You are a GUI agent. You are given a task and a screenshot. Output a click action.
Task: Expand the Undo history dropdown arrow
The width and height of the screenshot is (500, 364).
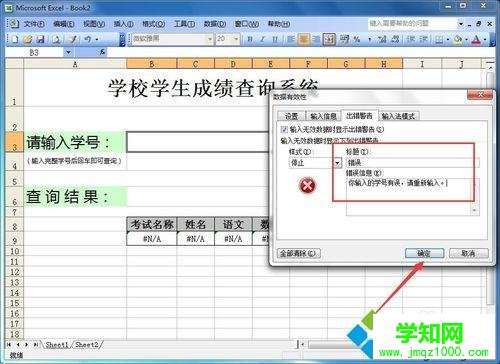[97, 40]
